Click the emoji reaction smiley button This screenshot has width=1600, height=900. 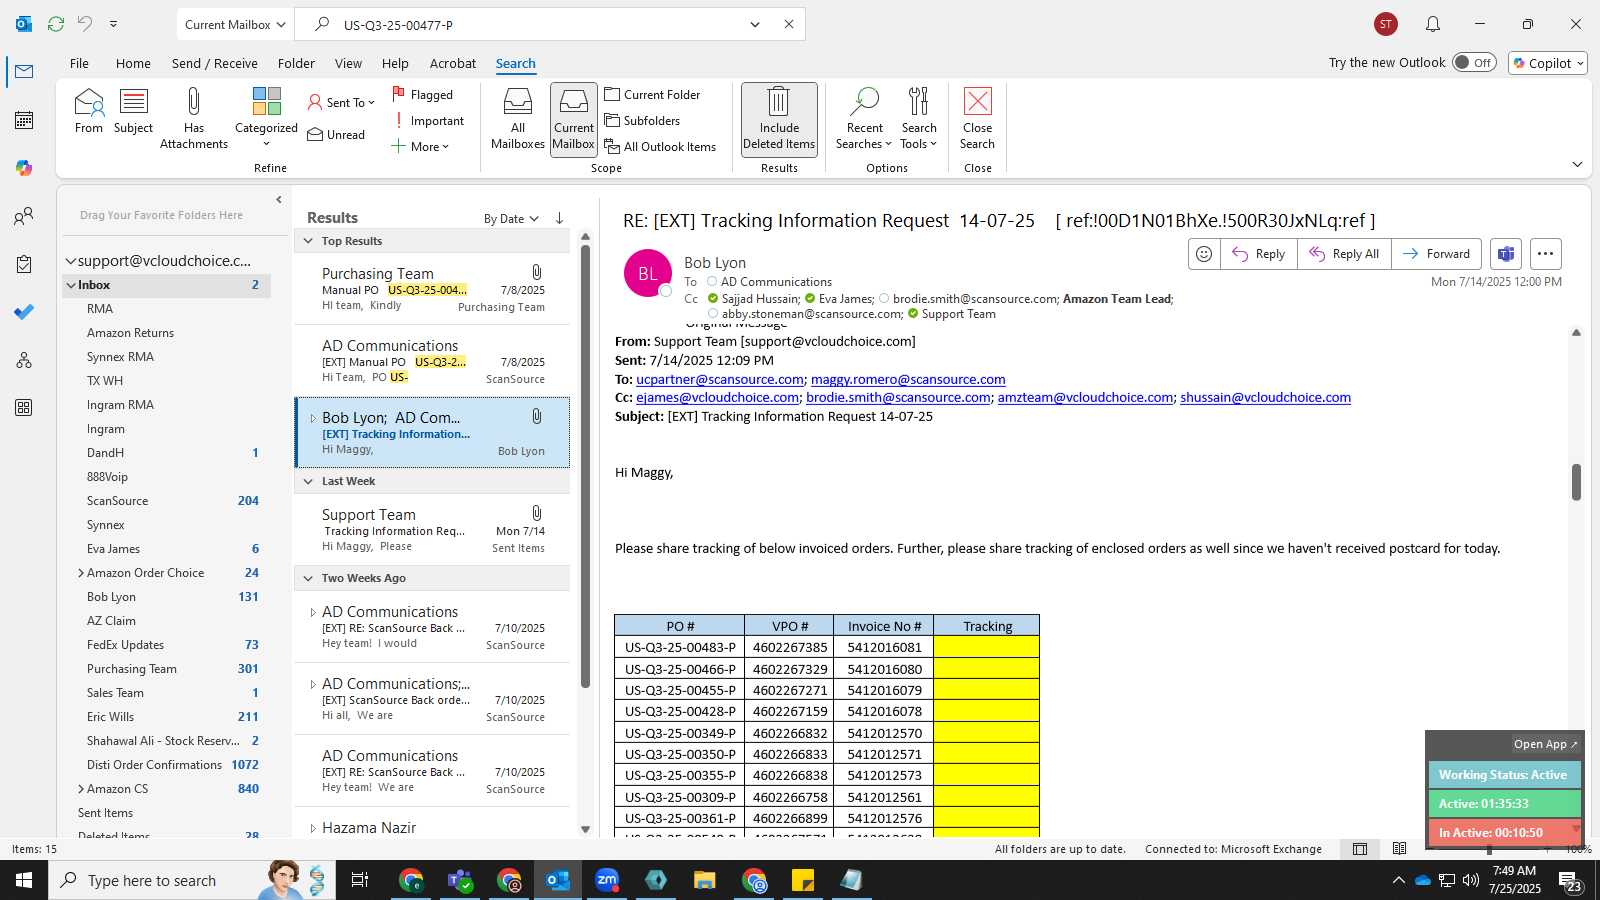[x=1204, y=254]
